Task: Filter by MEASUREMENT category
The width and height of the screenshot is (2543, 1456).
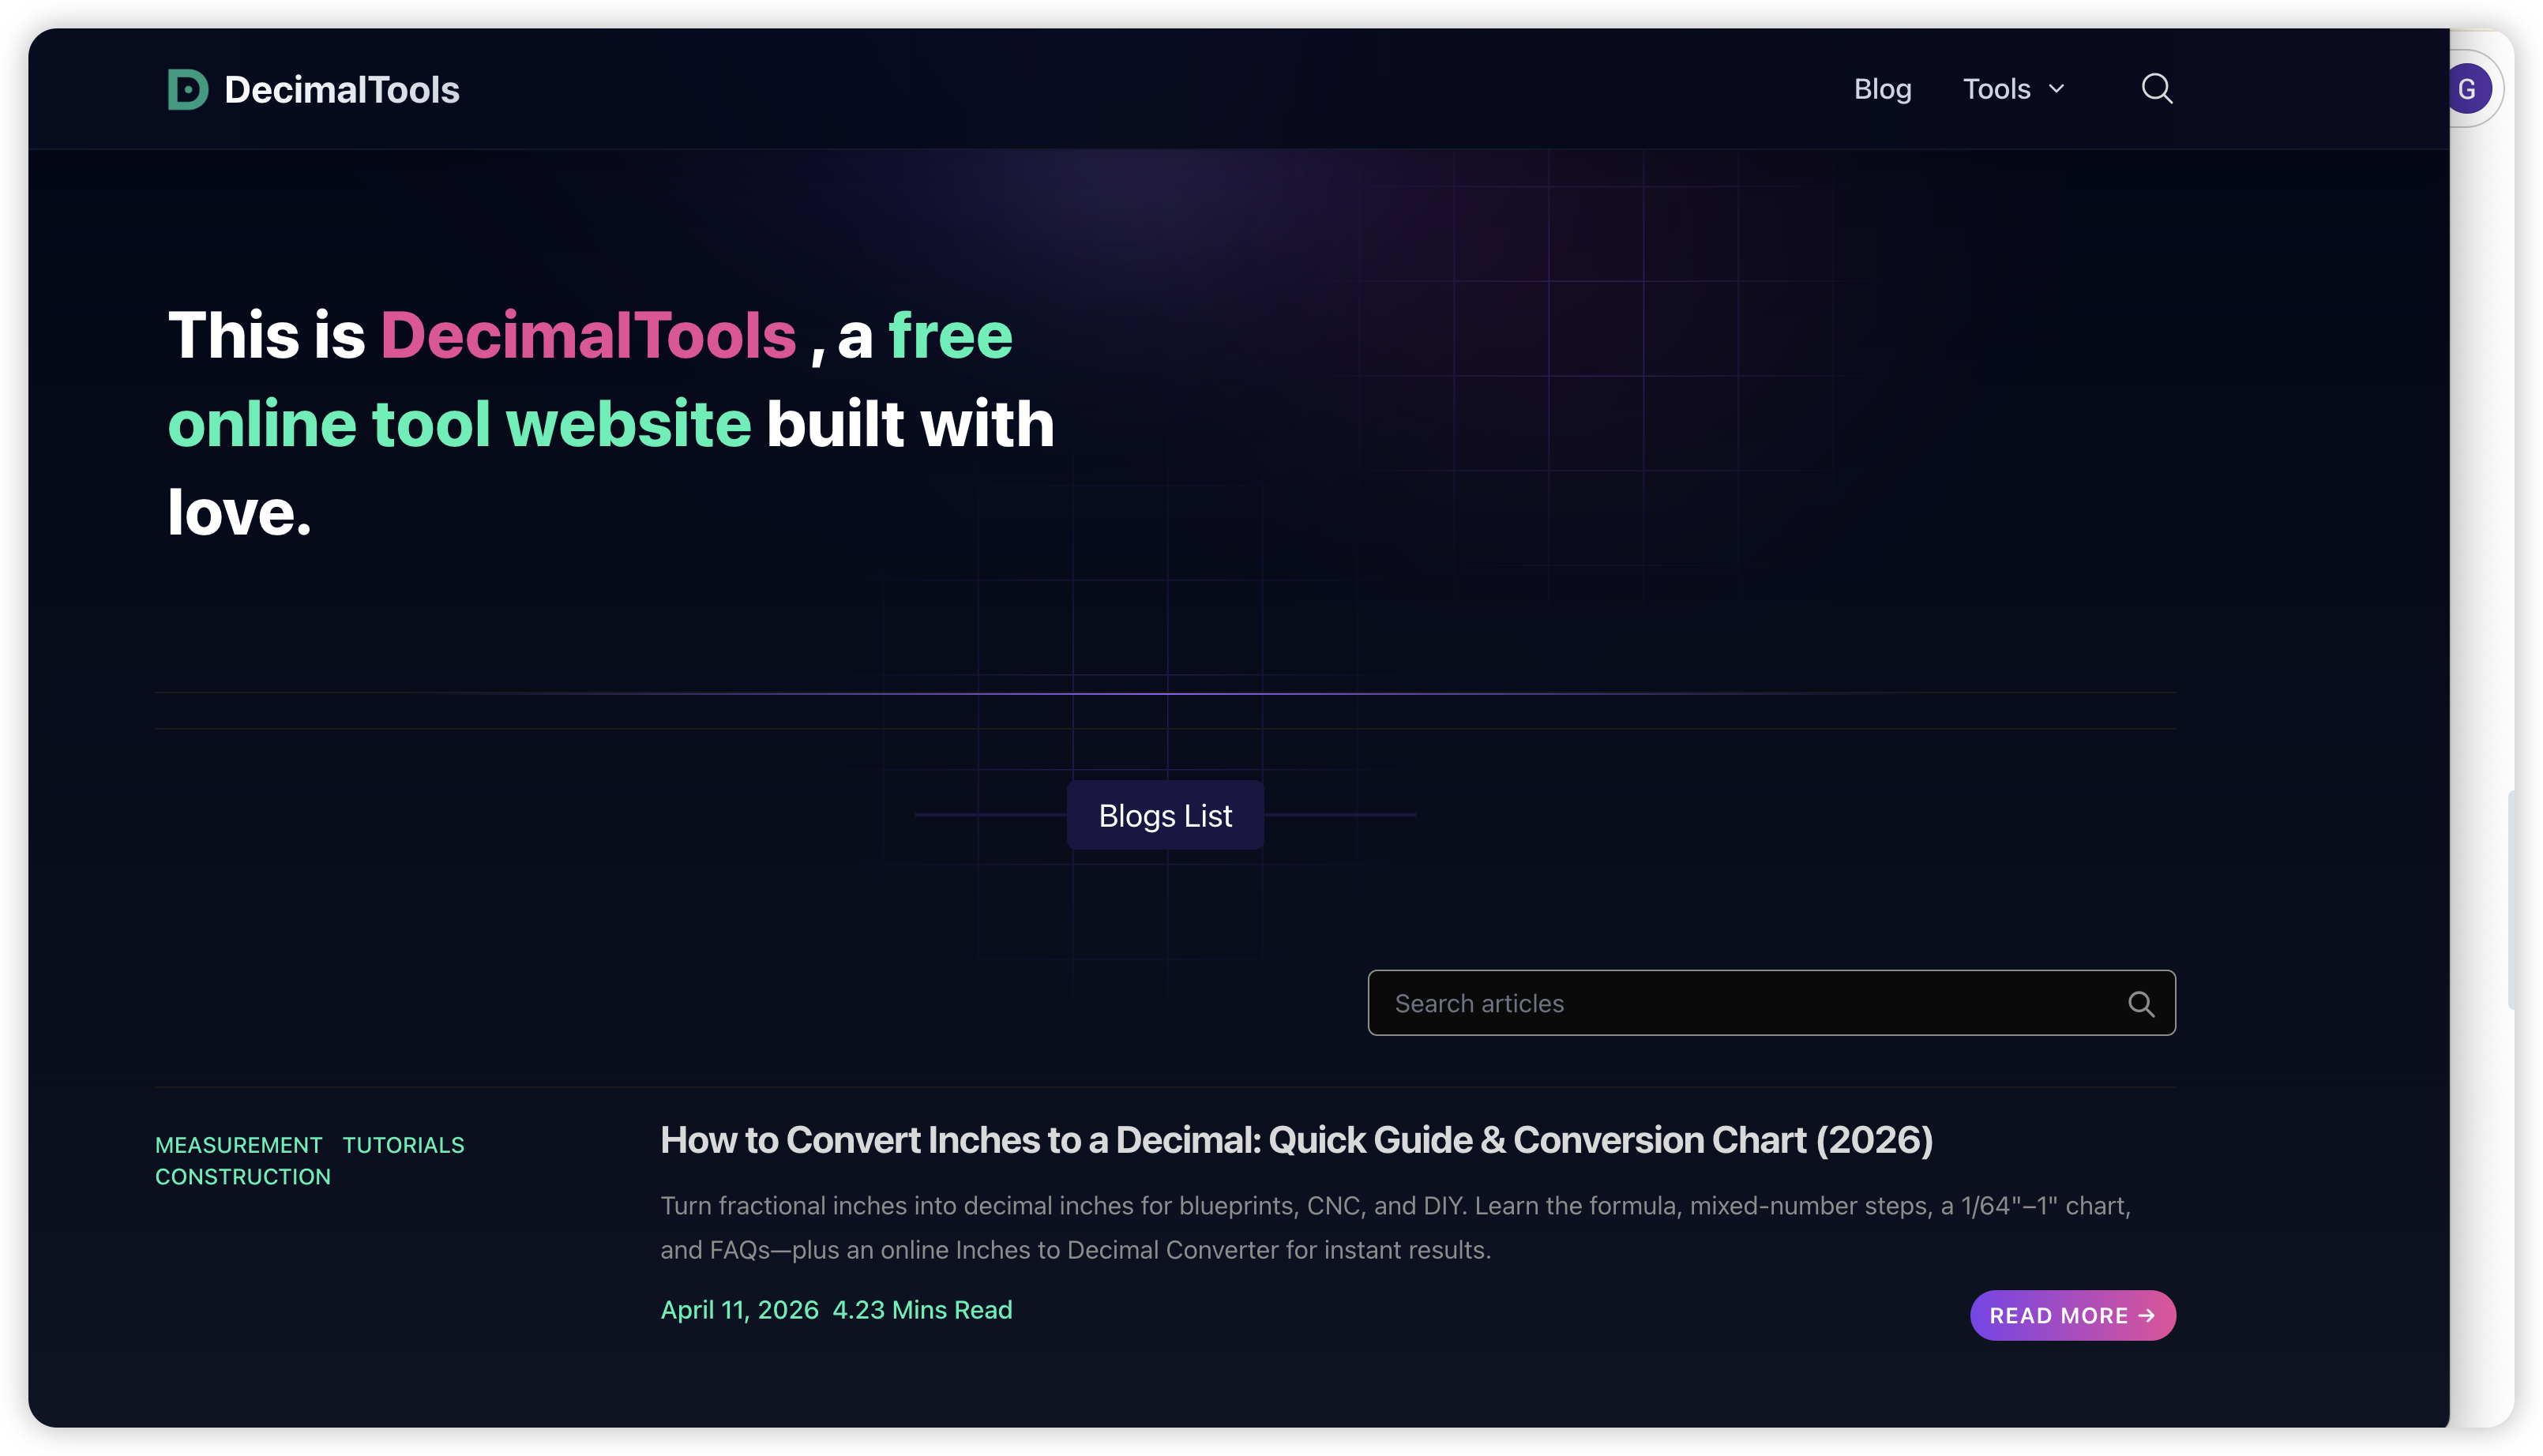Action: coord(238,1145)
